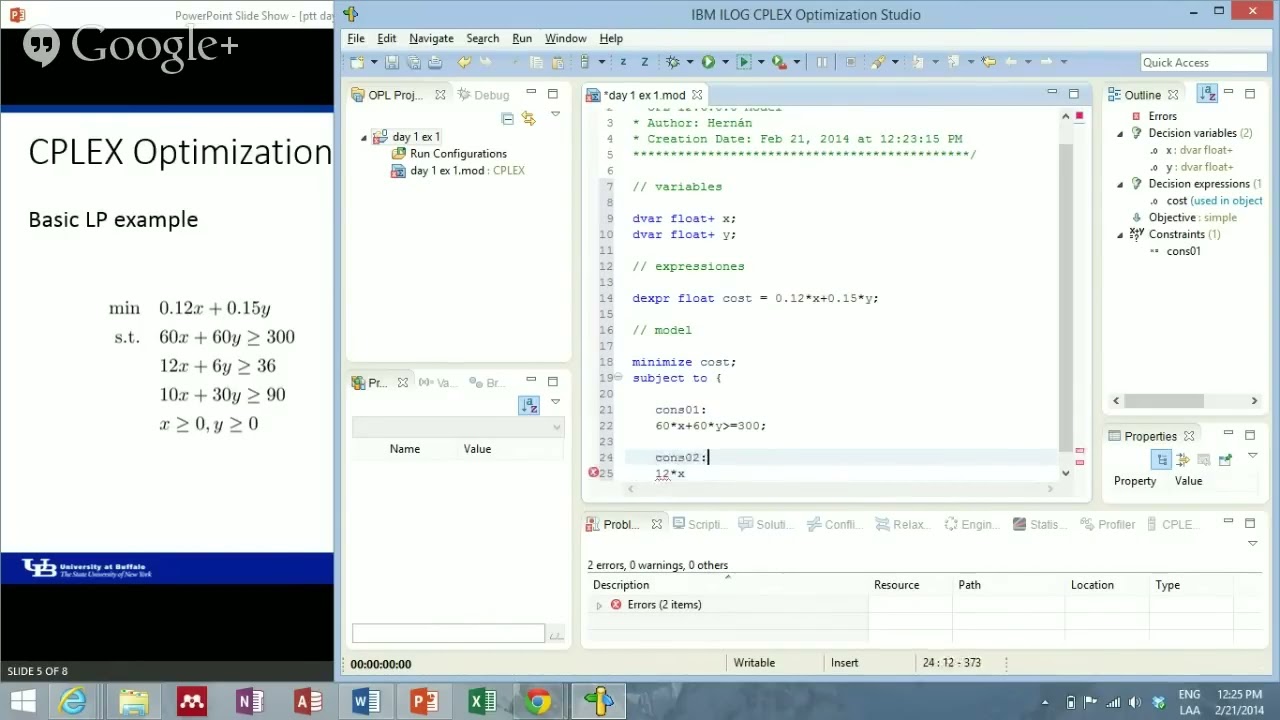Image resolution: width=1280 pixels, height=720 pixels.
Task: Close the Outline view
Action: click(1173, 95)
